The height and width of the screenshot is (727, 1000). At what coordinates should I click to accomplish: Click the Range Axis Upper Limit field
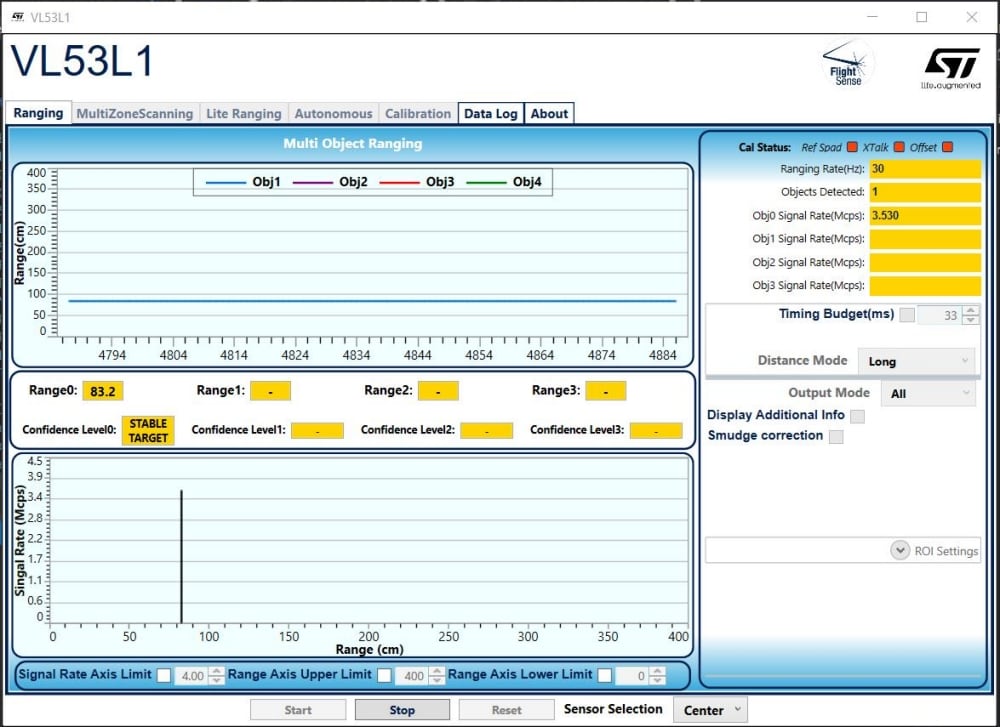412,676
